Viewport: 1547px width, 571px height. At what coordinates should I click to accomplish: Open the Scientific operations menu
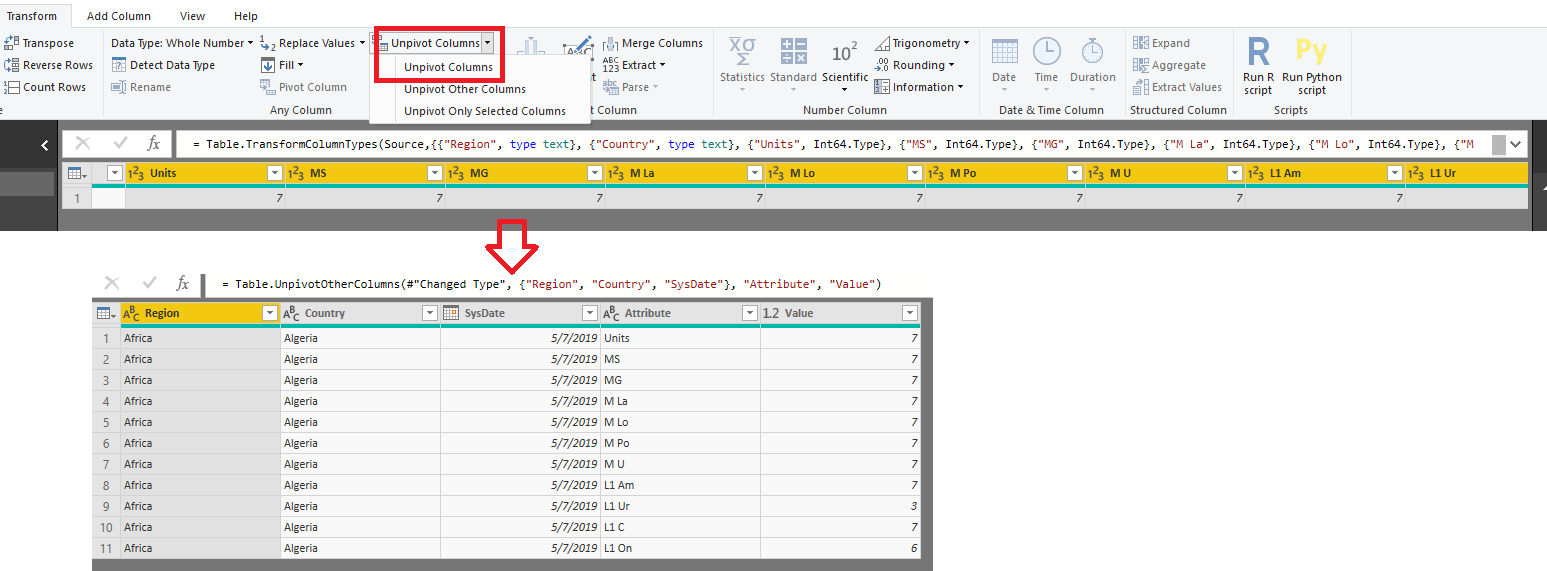pyautogui.click(x=845, y=63)
